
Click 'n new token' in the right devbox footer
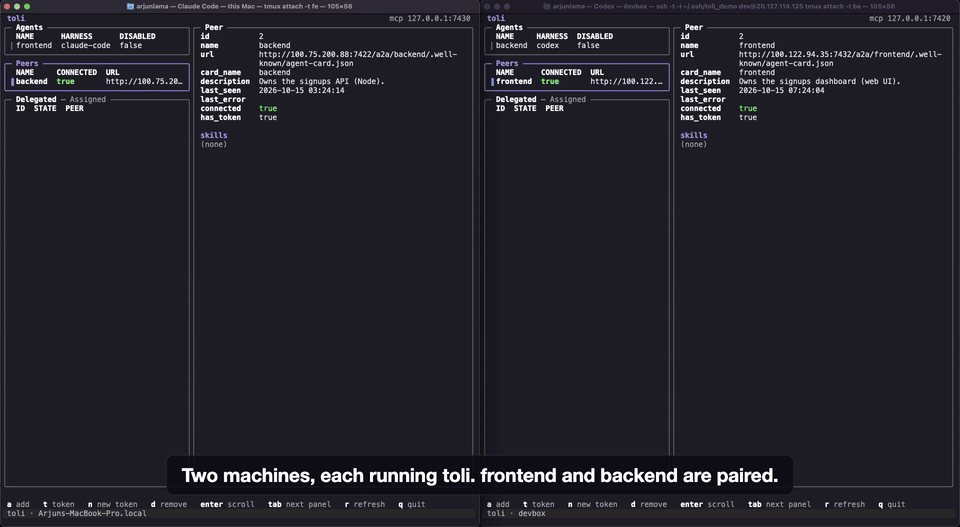593,504
